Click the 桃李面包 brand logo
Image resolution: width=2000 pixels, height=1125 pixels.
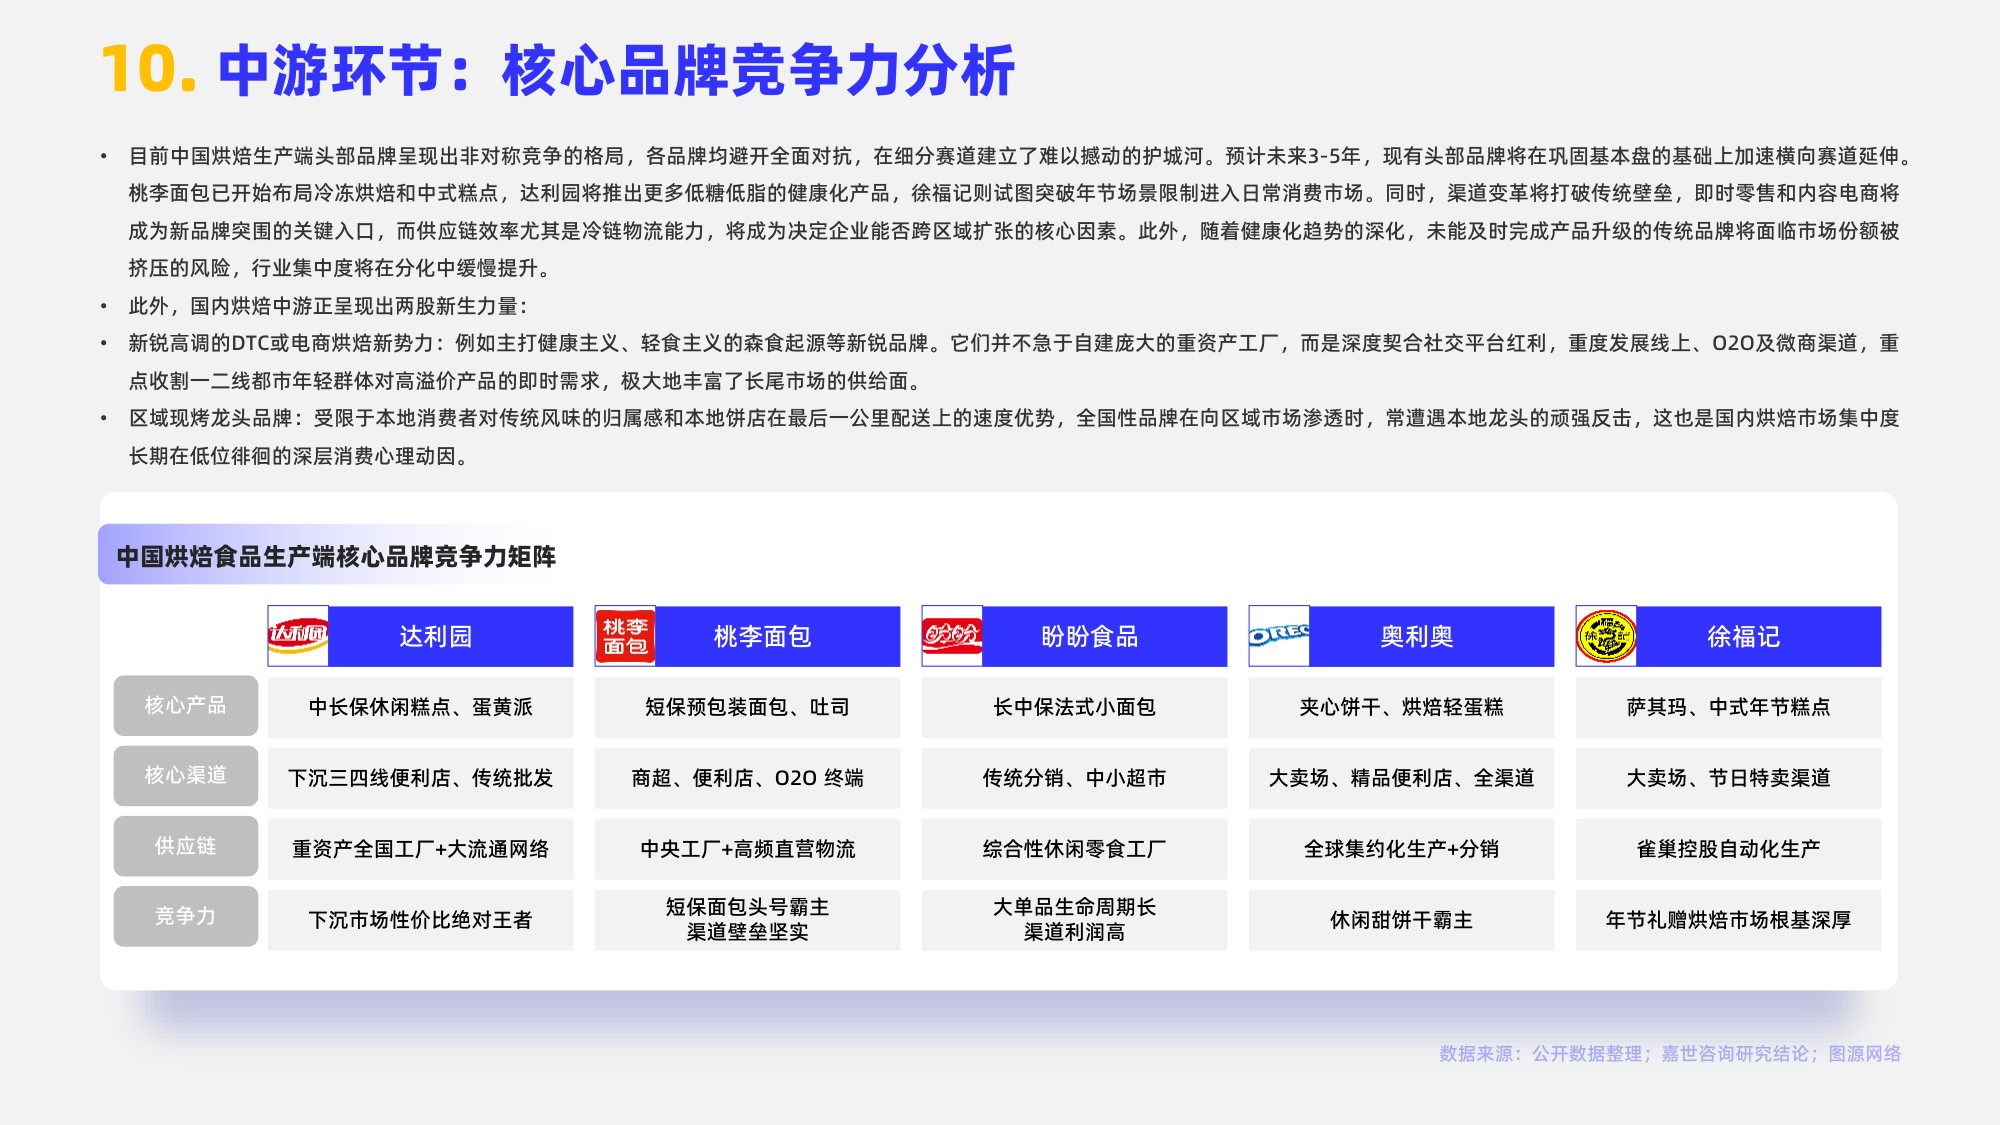pos(625,636)
